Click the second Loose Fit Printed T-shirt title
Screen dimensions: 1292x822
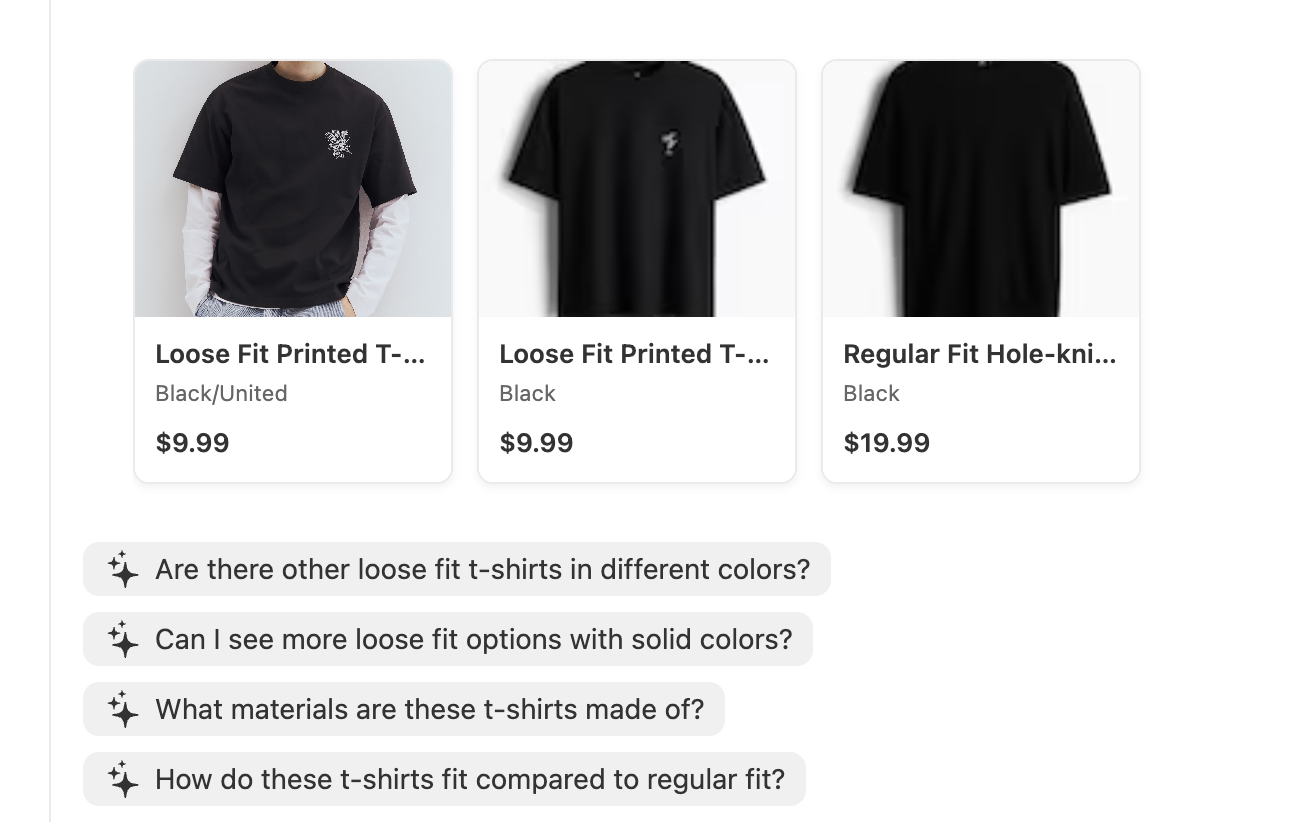[635, 354]
